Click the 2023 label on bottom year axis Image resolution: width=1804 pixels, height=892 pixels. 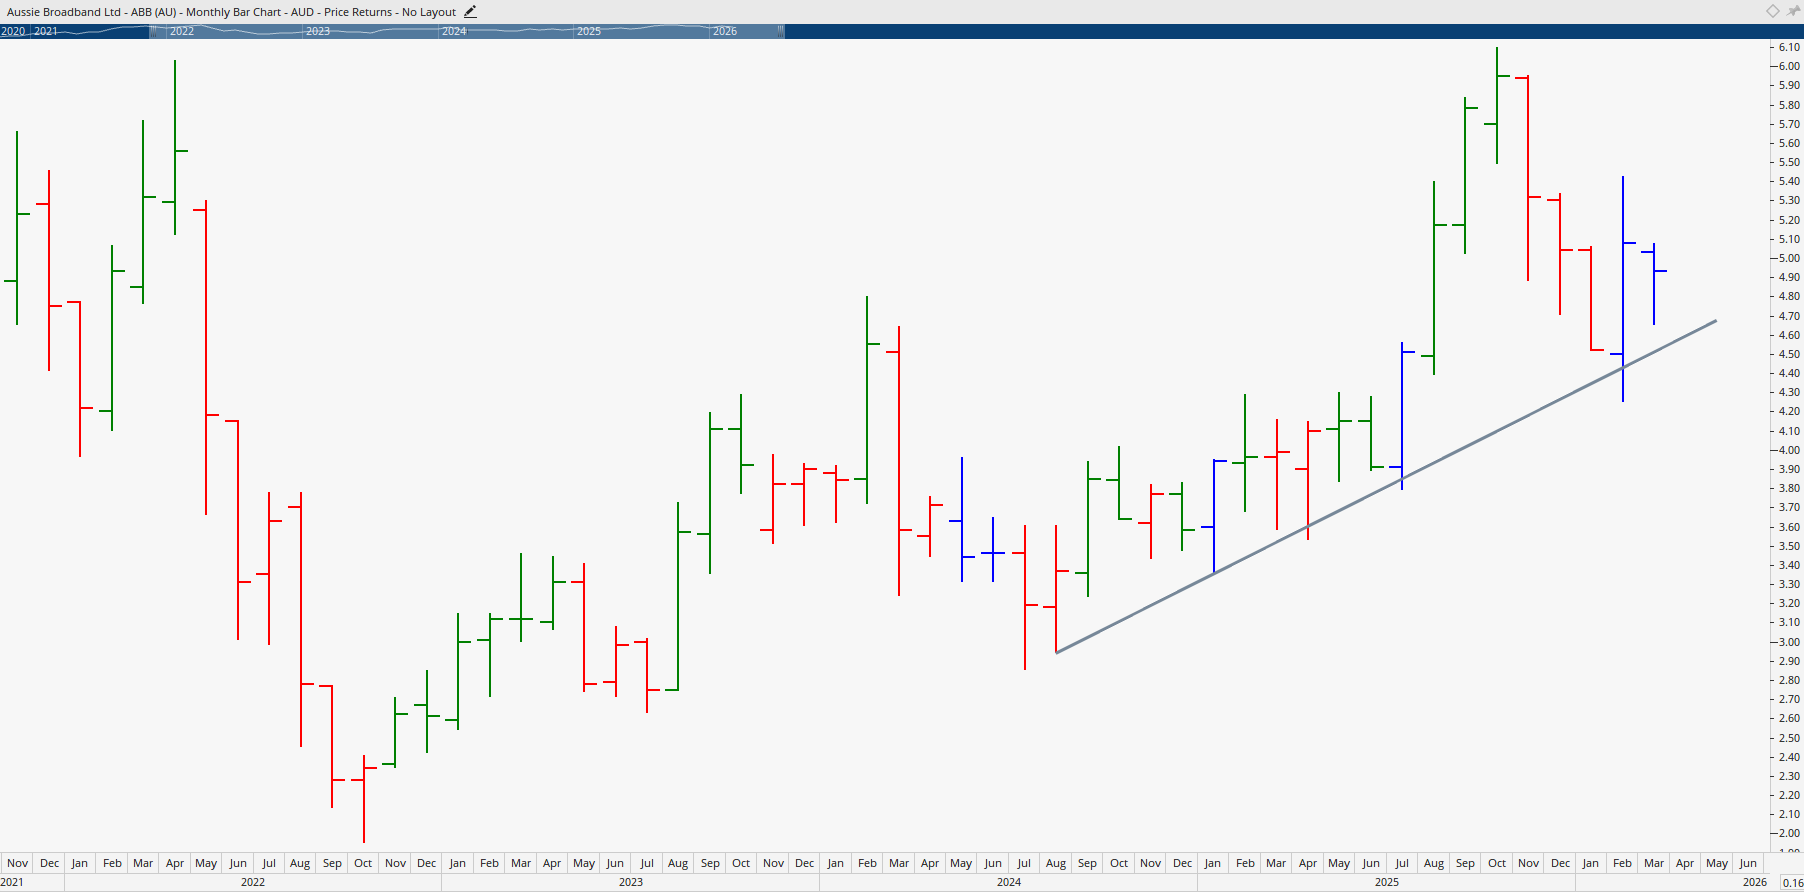pos(631,882)
